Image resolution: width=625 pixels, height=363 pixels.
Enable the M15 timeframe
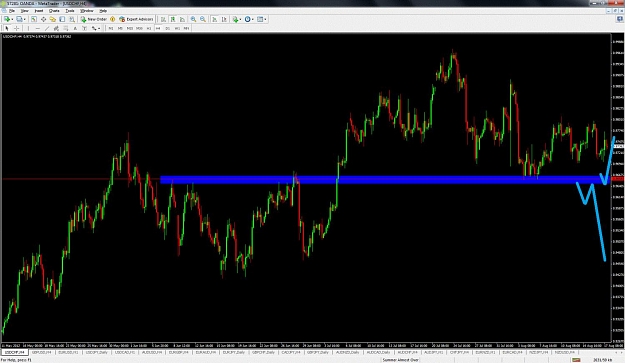(x=130, y=28)
